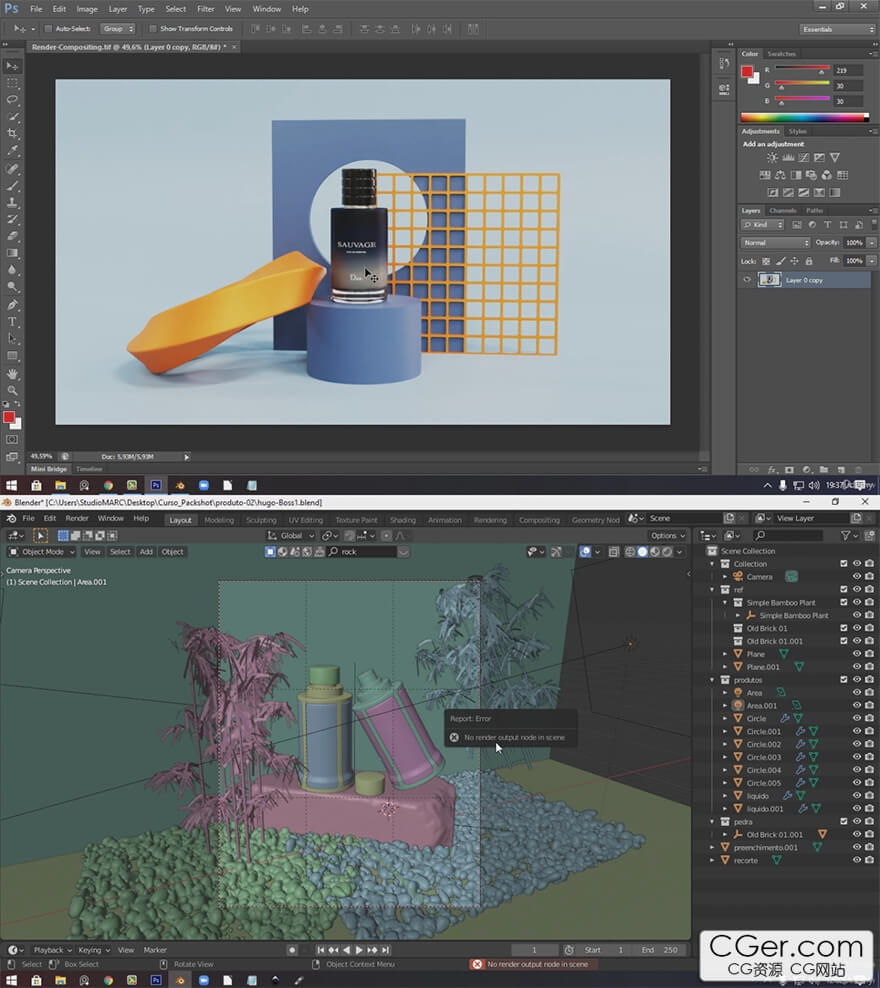Enable Show Transform Controls checkbox

(152, 28)
